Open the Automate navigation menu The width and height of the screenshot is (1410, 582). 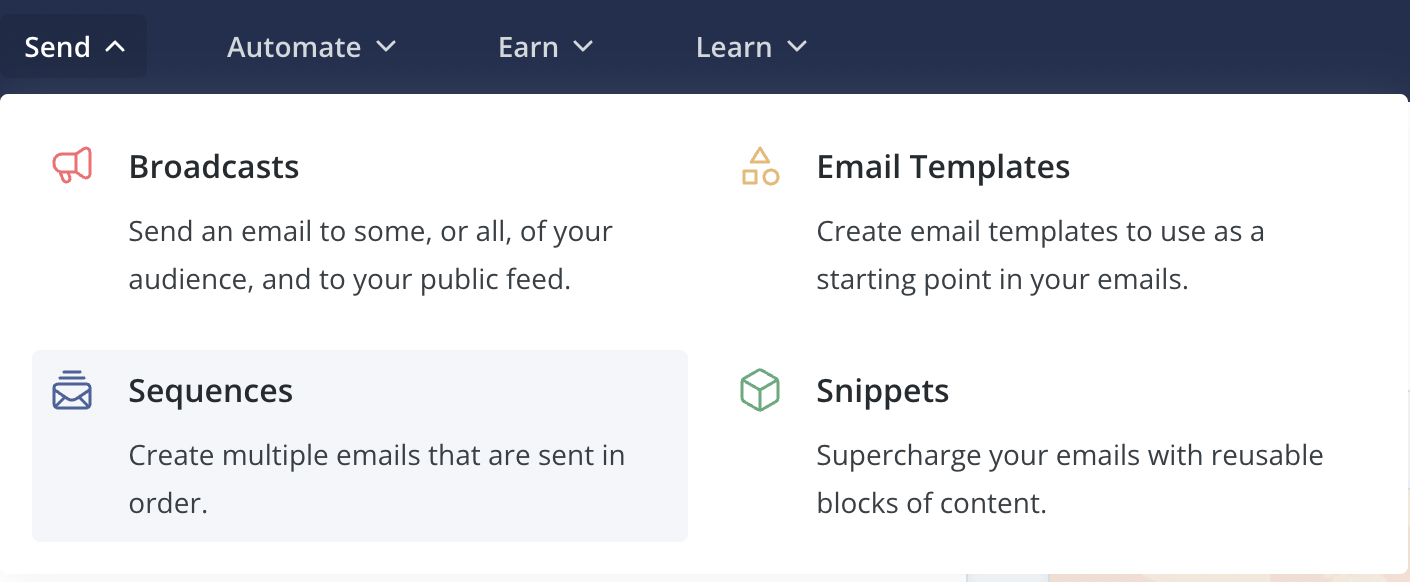[294, 47]
